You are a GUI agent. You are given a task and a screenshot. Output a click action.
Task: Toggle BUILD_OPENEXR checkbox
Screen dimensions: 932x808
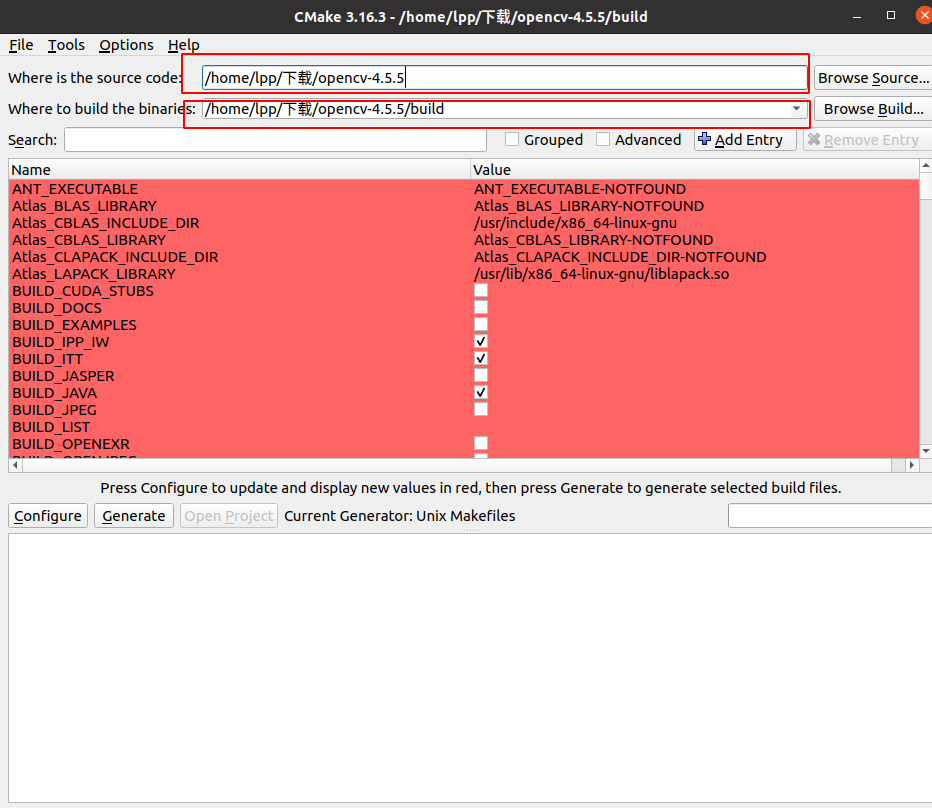click(x=481, y=444)
